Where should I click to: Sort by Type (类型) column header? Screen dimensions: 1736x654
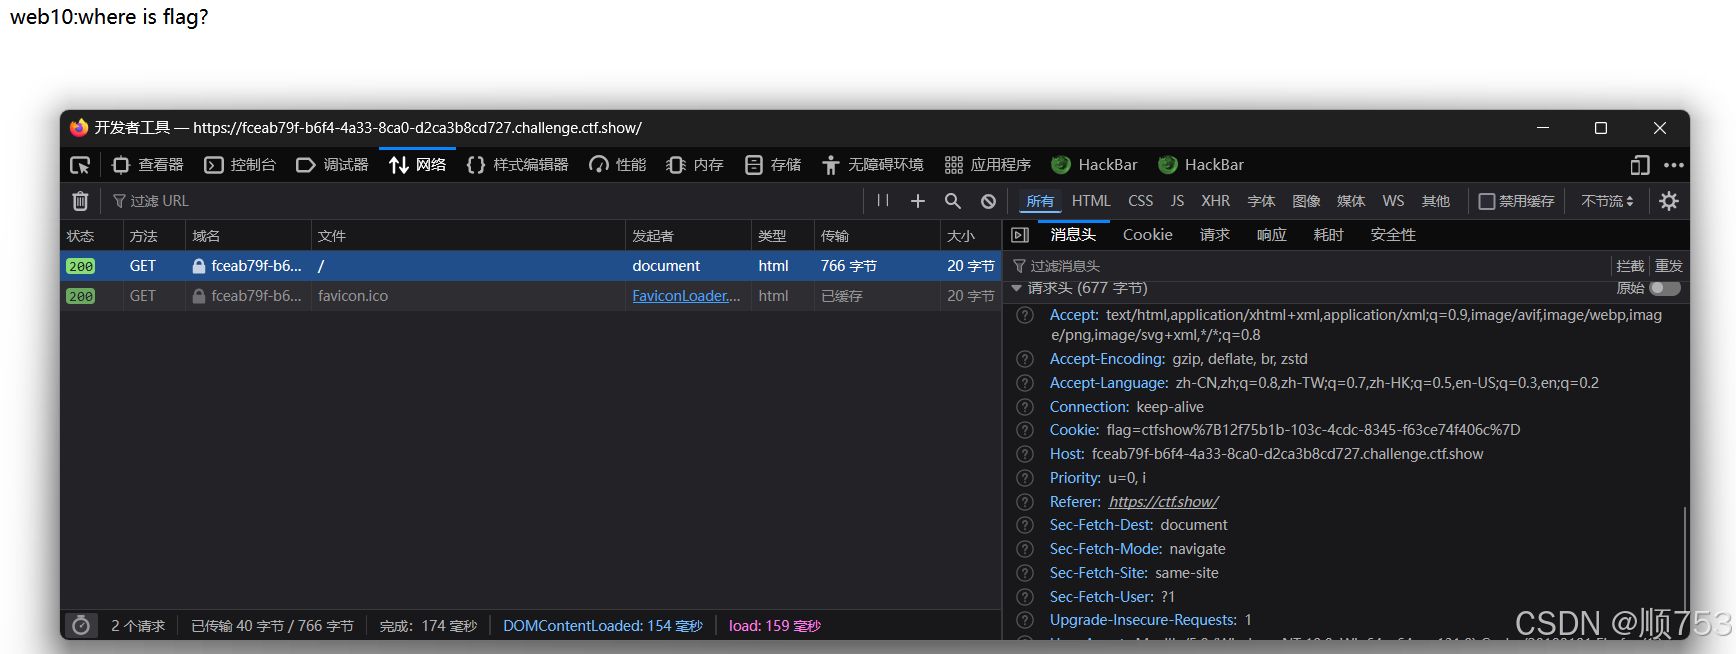click(x=782, y=236)
